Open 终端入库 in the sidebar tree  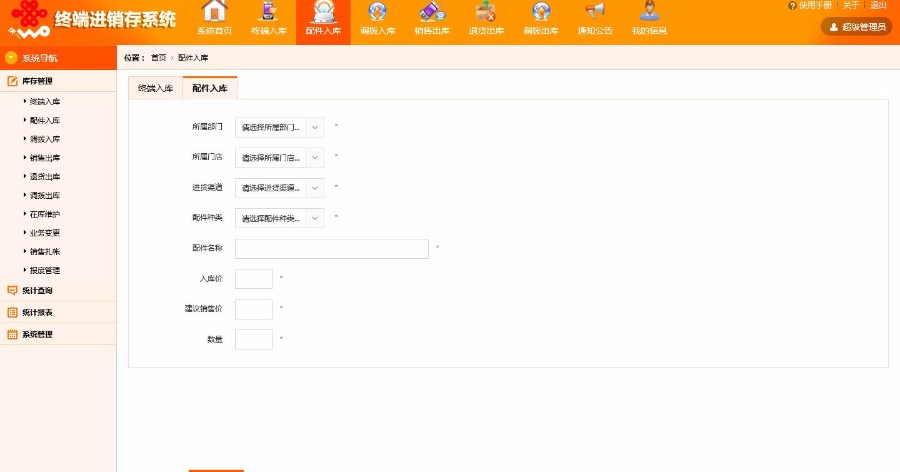tap(45, 102)
